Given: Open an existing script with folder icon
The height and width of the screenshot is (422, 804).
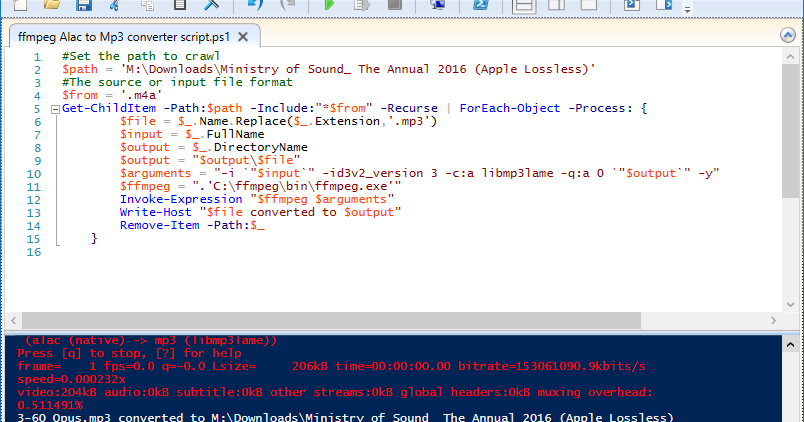Looking at the screenshot, I should pyautogui.click(x=51, y=5).
